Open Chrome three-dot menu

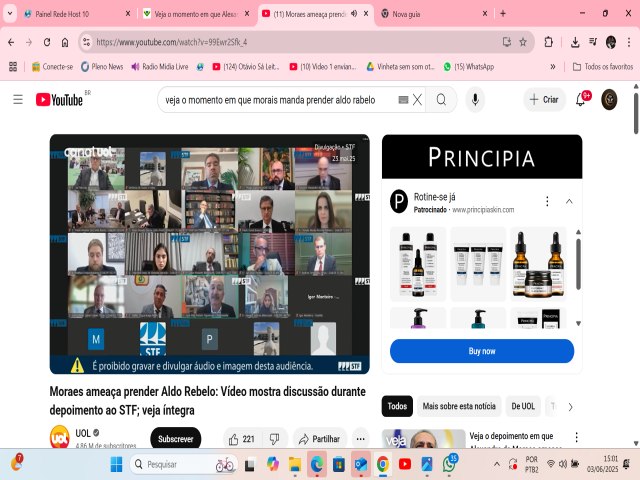(629, 42)
